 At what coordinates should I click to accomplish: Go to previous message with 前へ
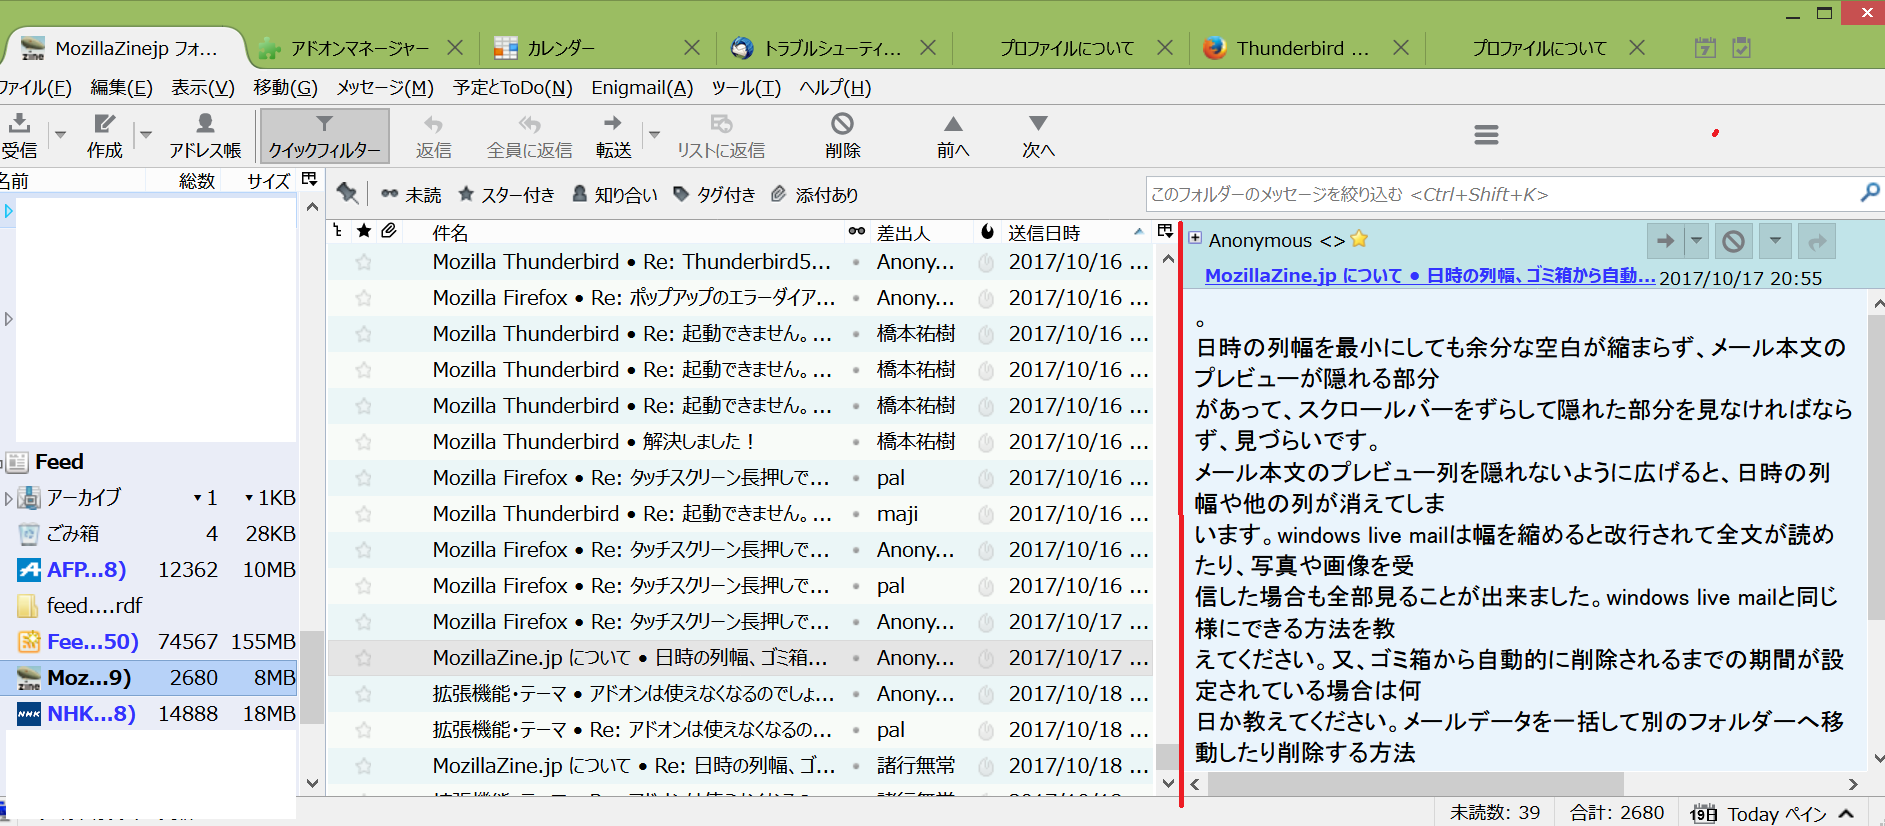953,135
